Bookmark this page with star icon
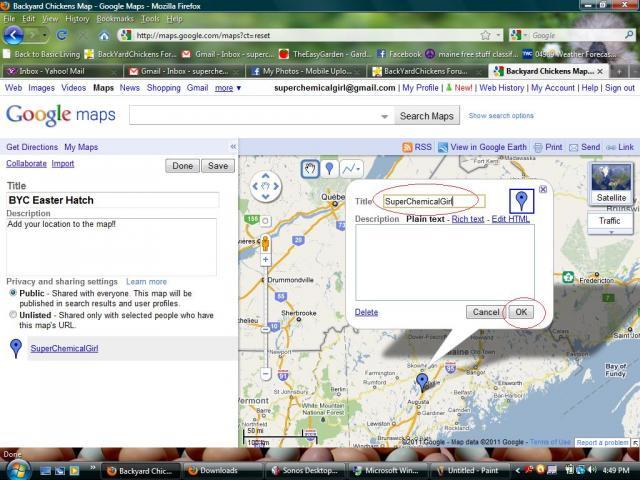The width and height of the screenshot is (640, 480). (485, 36)
